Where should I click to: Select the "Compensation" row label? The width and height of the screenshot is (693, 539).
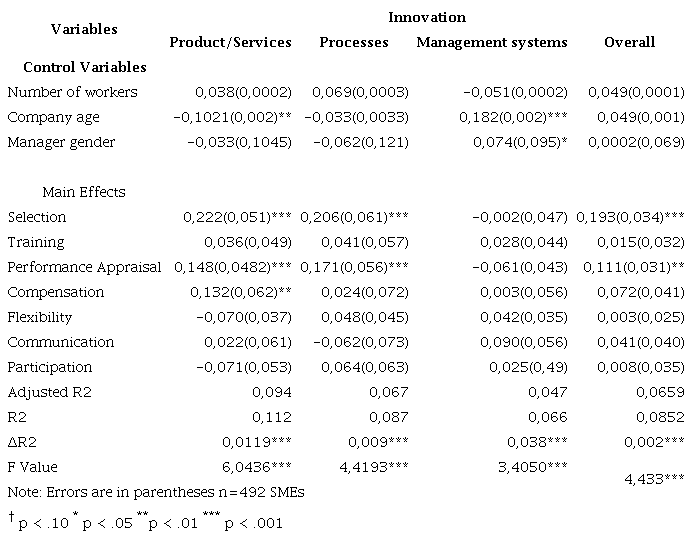pyautogui.click(x=55, y=292)
